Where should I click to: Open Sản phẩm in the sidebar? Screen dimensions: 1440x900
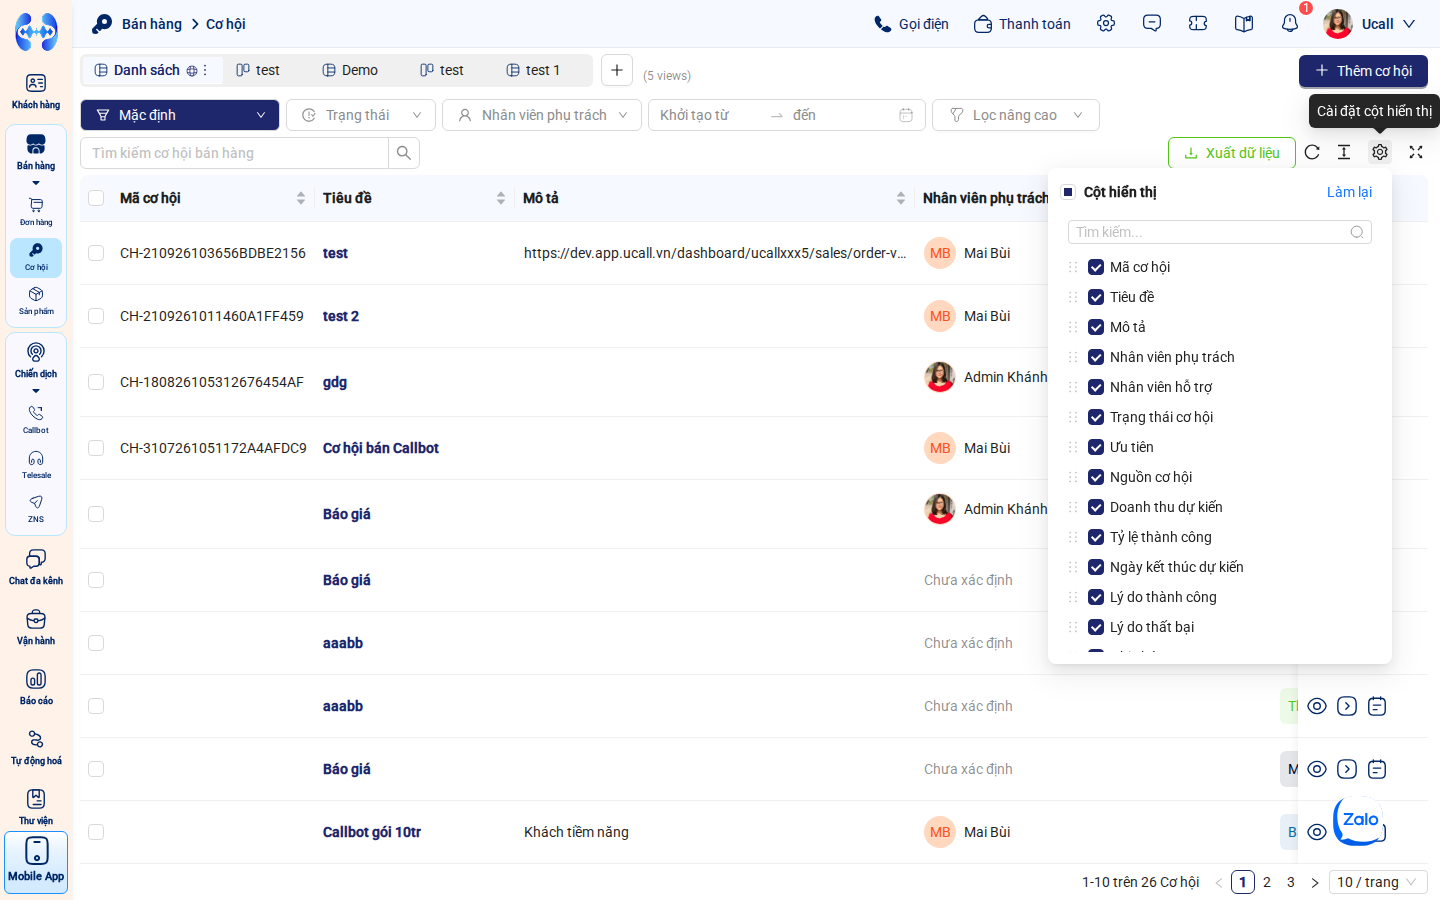click(36, 301)
